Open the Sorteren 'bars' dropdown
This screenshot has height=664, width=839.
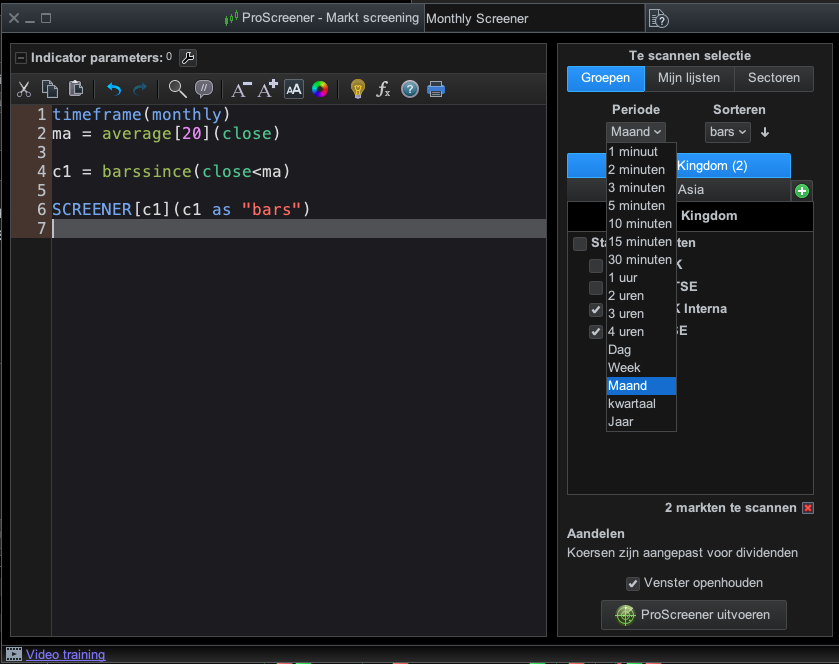tap(728, 132)
